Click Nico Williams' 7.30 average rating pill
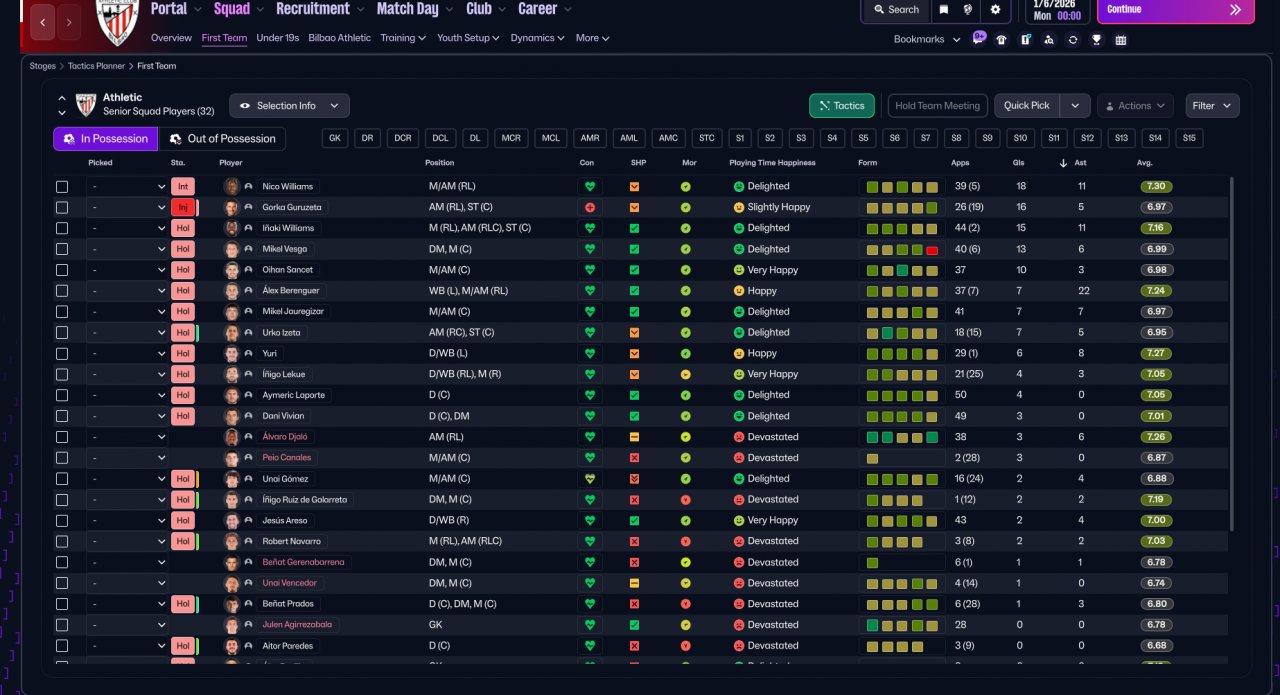 coord(1156,187)
